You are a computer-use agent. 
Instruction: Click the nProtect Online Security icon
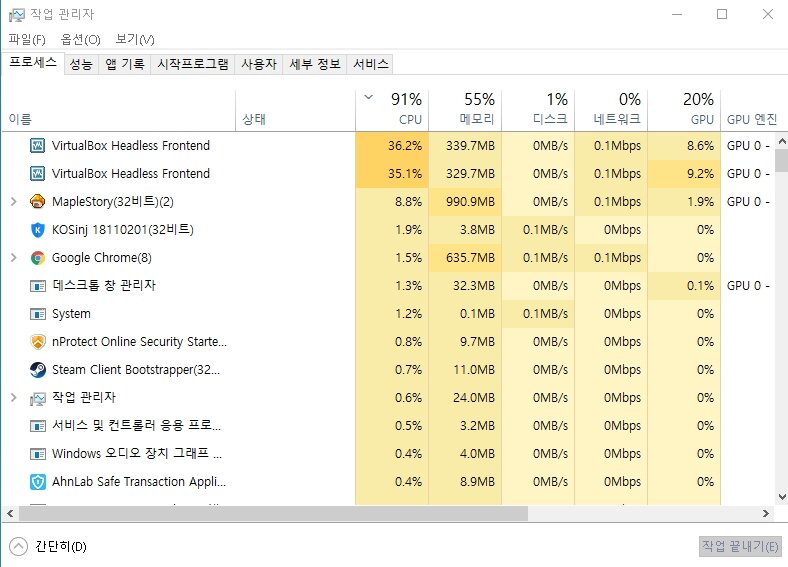click(x=38, y=342)
